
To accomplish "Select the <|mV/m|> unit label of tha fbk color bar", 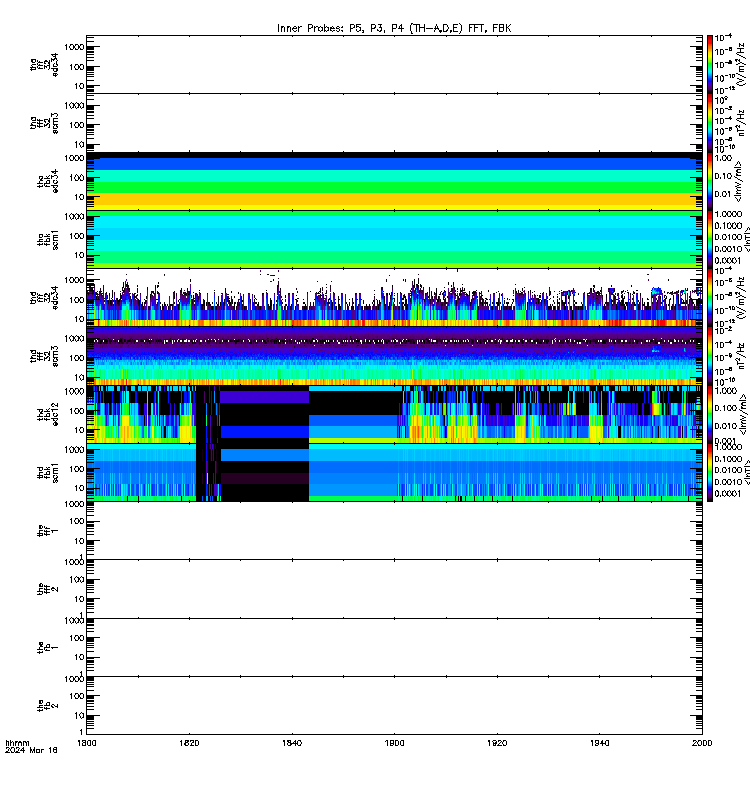I will point(740,181).
